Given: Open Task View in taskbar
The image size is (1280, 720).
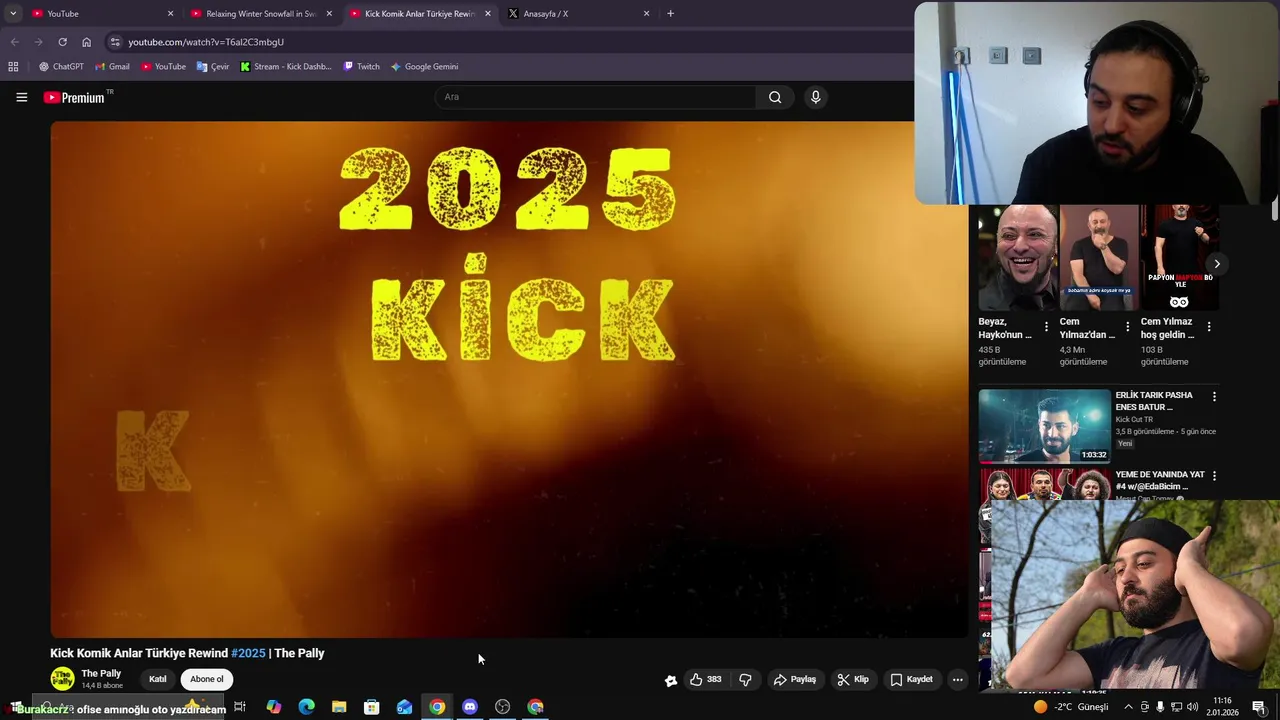Looking at the screenshot, I should [240, 707].
